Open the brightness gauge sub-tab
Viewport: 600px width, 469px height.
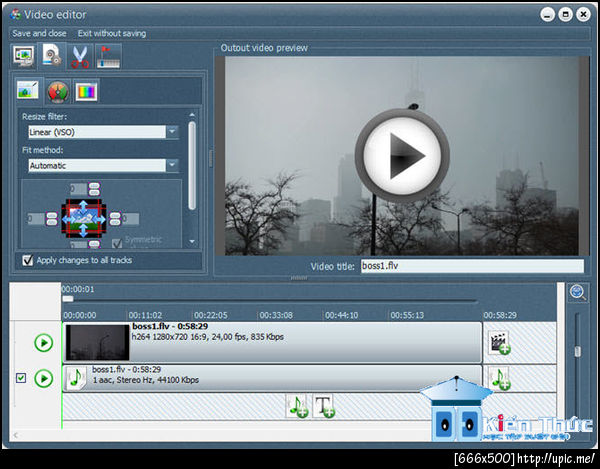[x=58, y=92]
